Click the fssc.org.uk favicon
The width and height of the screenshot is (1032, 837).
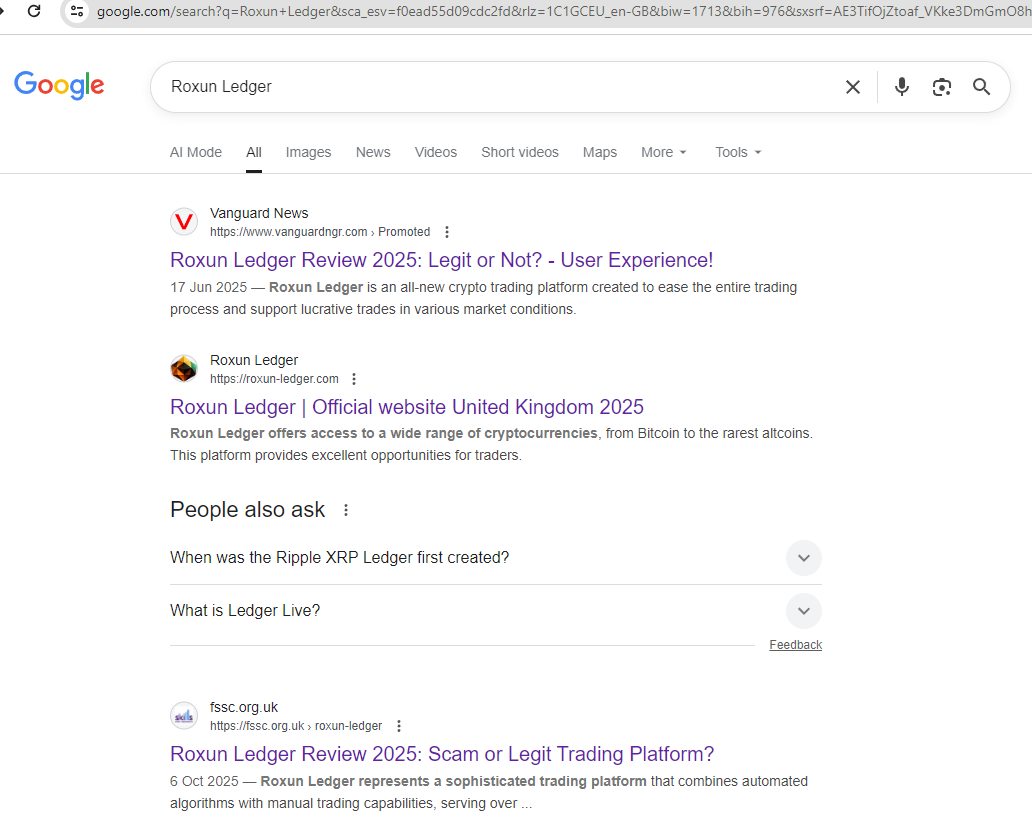click(184, 715)
